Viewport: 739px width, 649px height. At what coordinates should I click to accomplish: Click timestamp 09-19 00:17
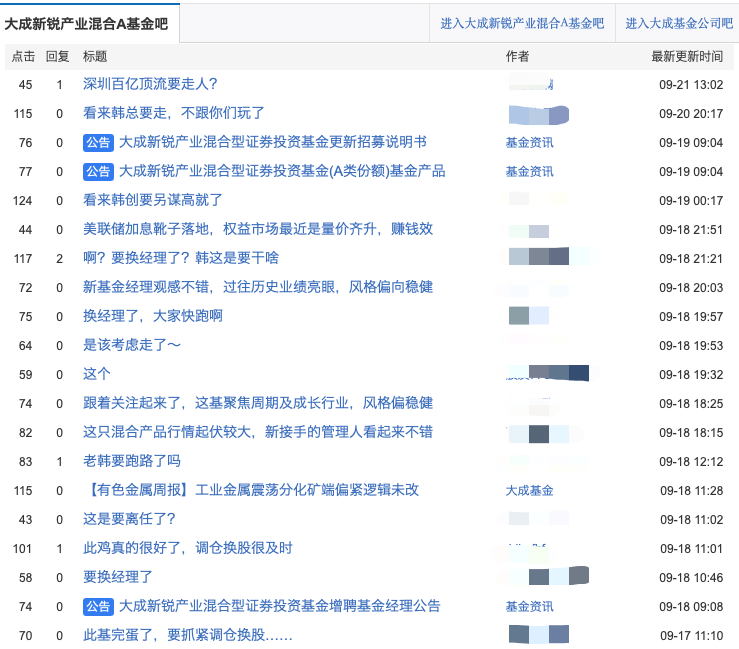coord(691,201)
